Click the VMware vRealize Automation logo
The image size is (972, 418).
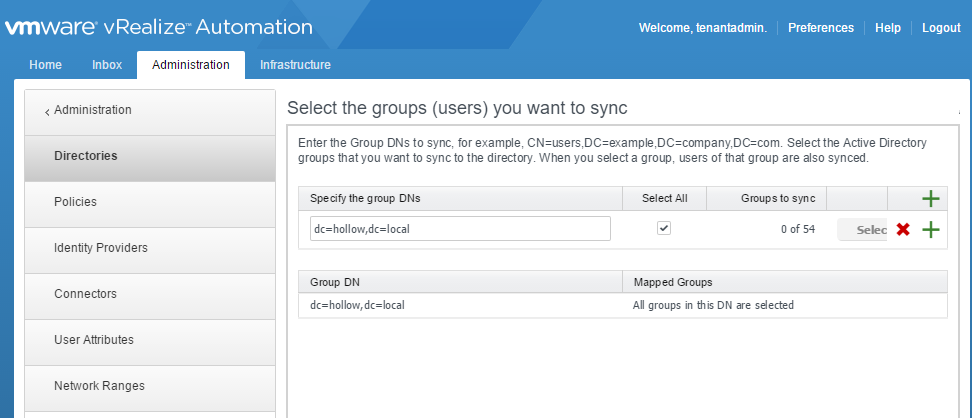(x=158, y=27)
